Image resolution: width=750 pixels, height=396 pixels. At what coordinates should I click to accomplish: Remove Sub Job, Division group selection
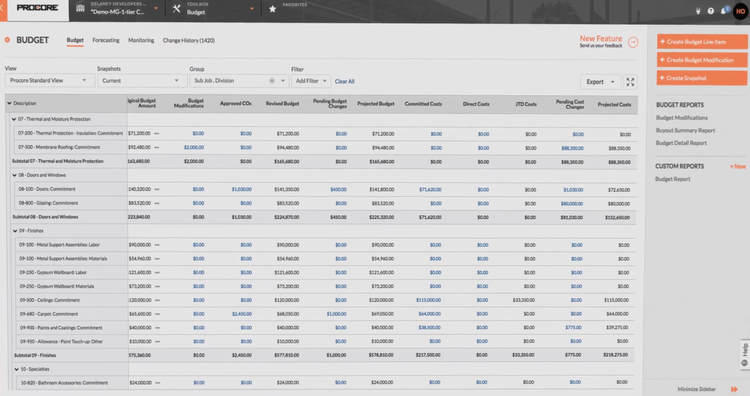tap(272, 80)
